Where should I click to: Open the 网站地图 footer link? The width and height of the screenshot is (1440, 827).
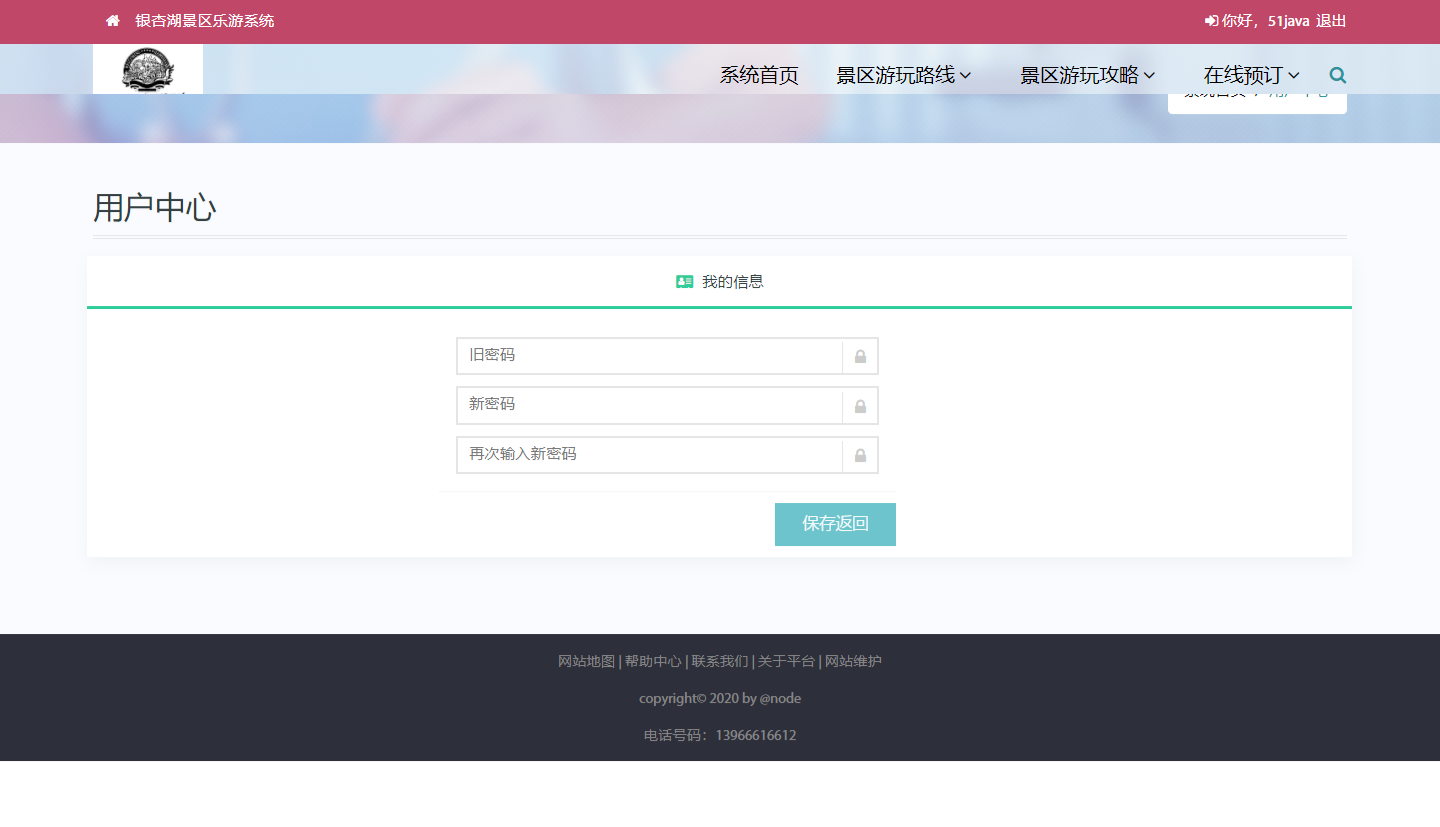(x=586, y=661)
